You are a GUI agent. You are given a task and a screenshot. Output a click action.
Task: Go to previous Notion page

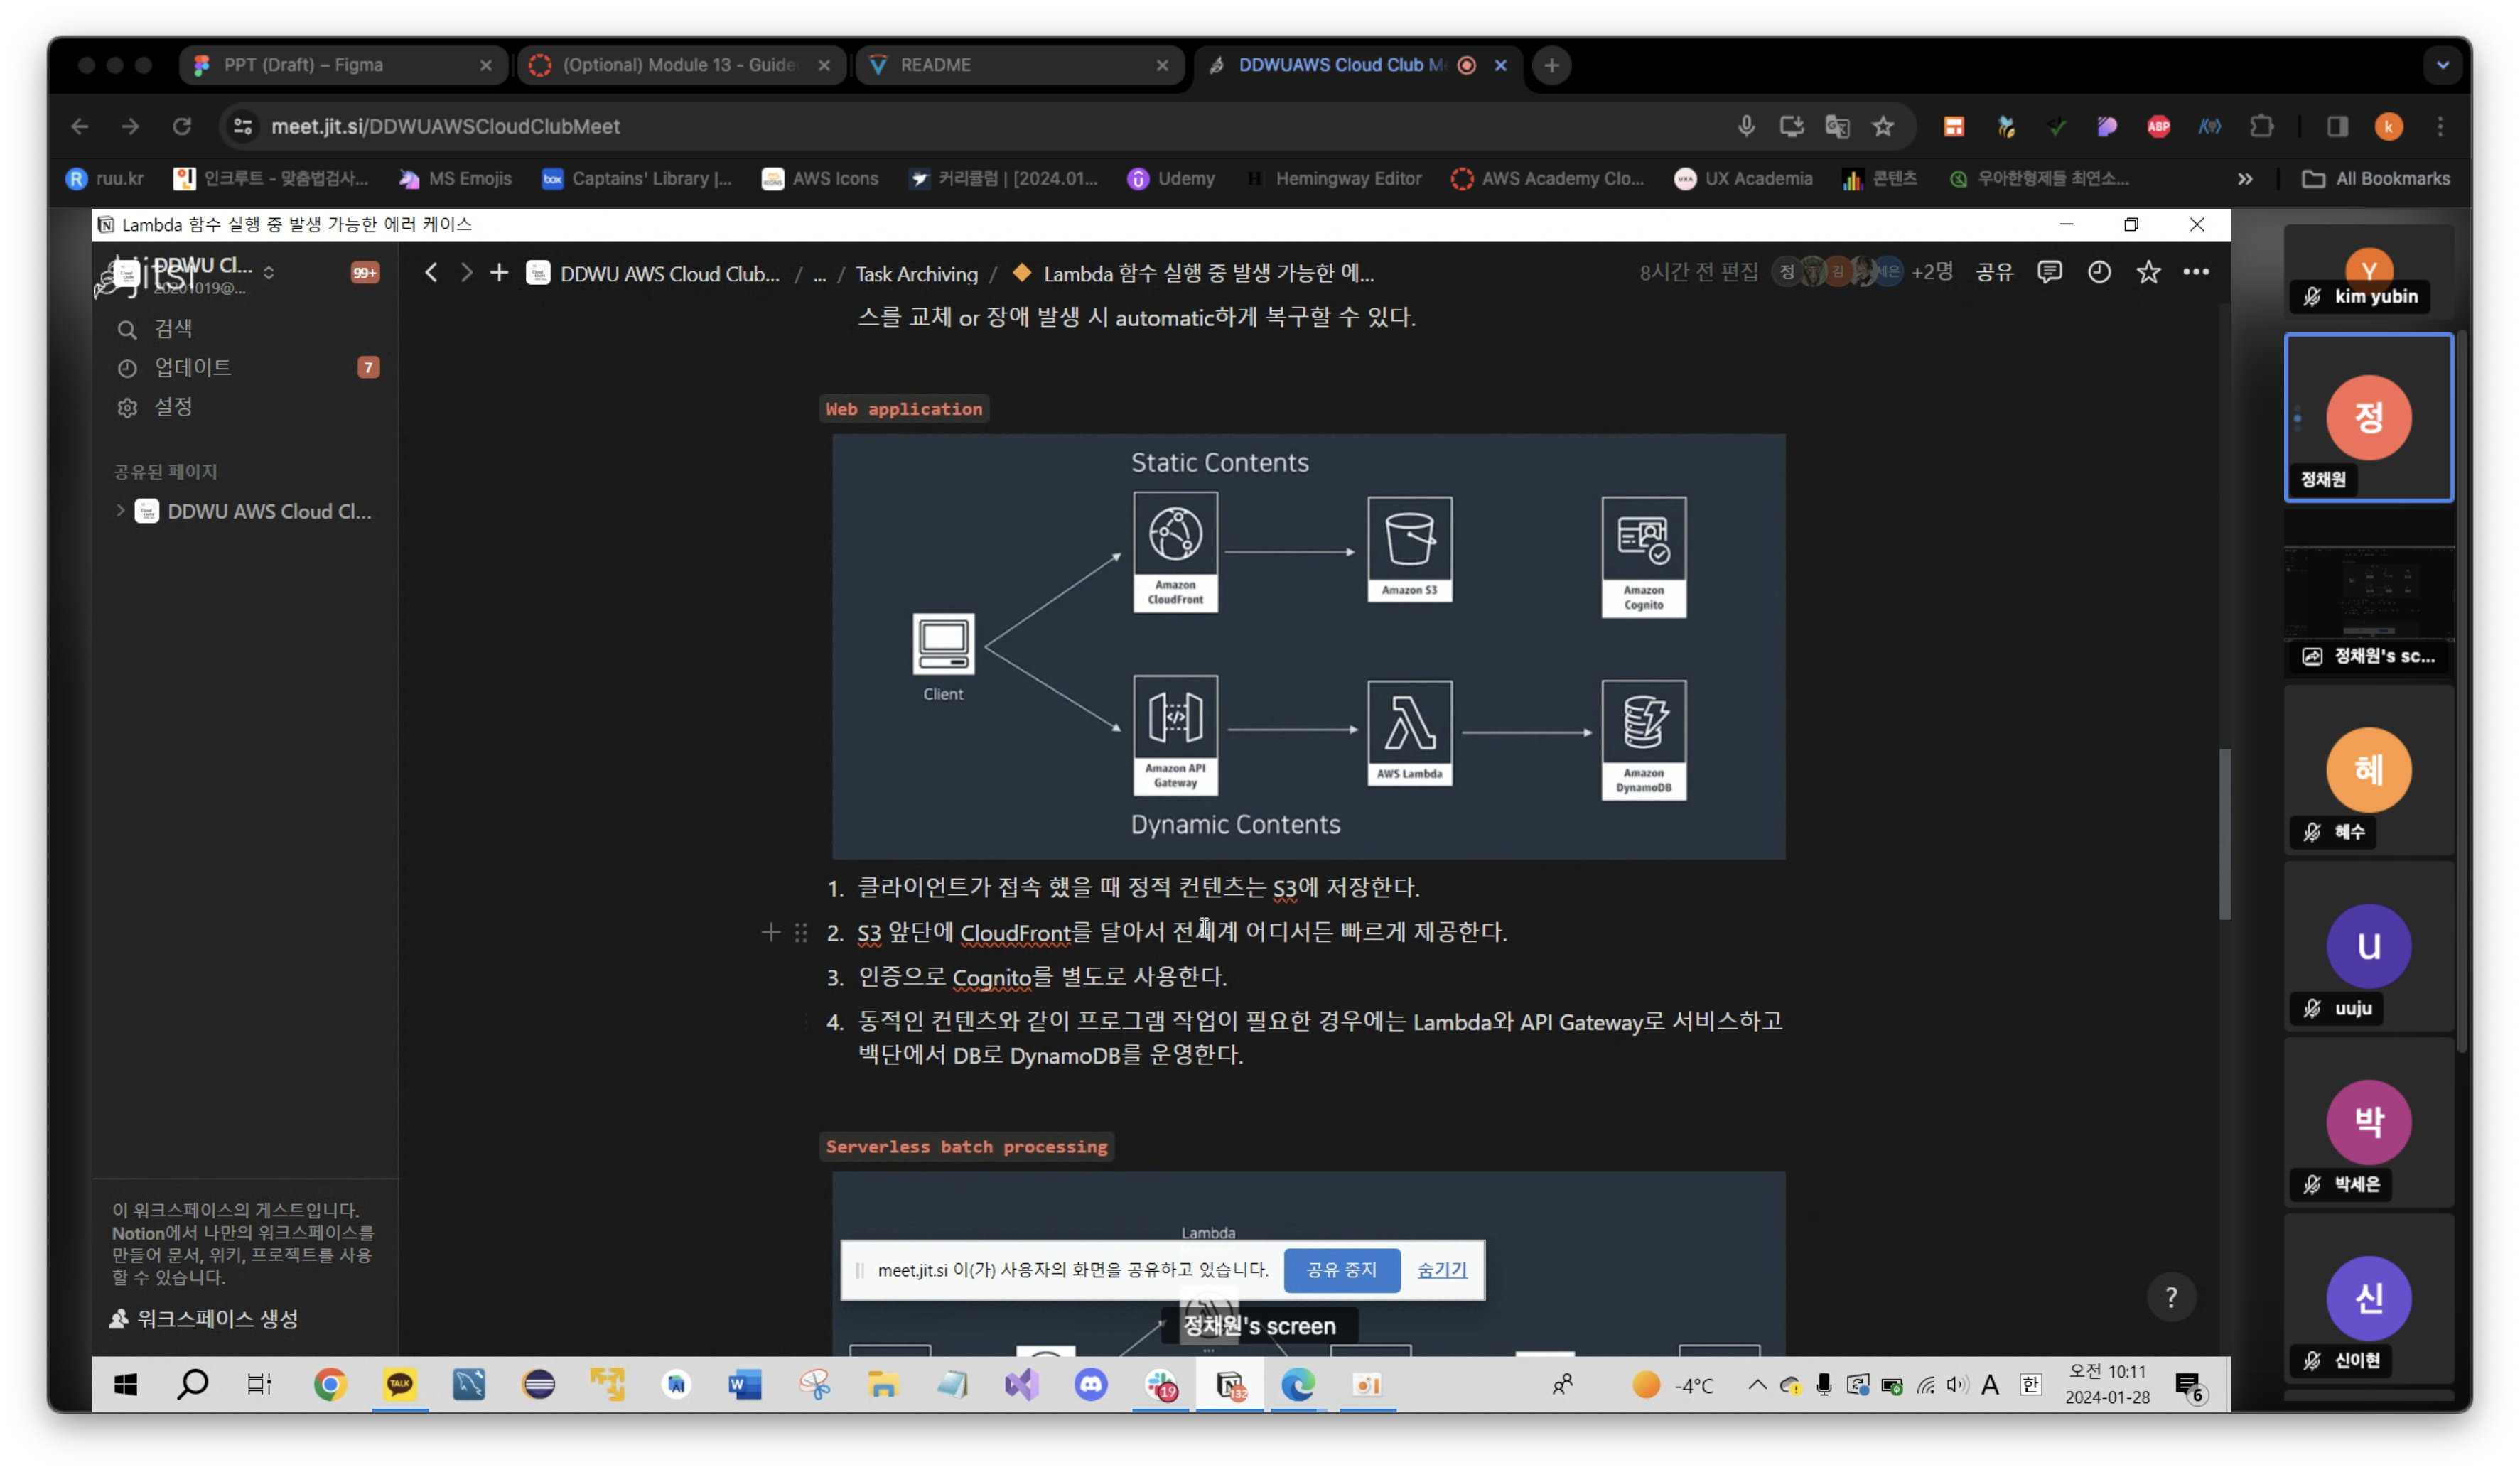point(431,273)
